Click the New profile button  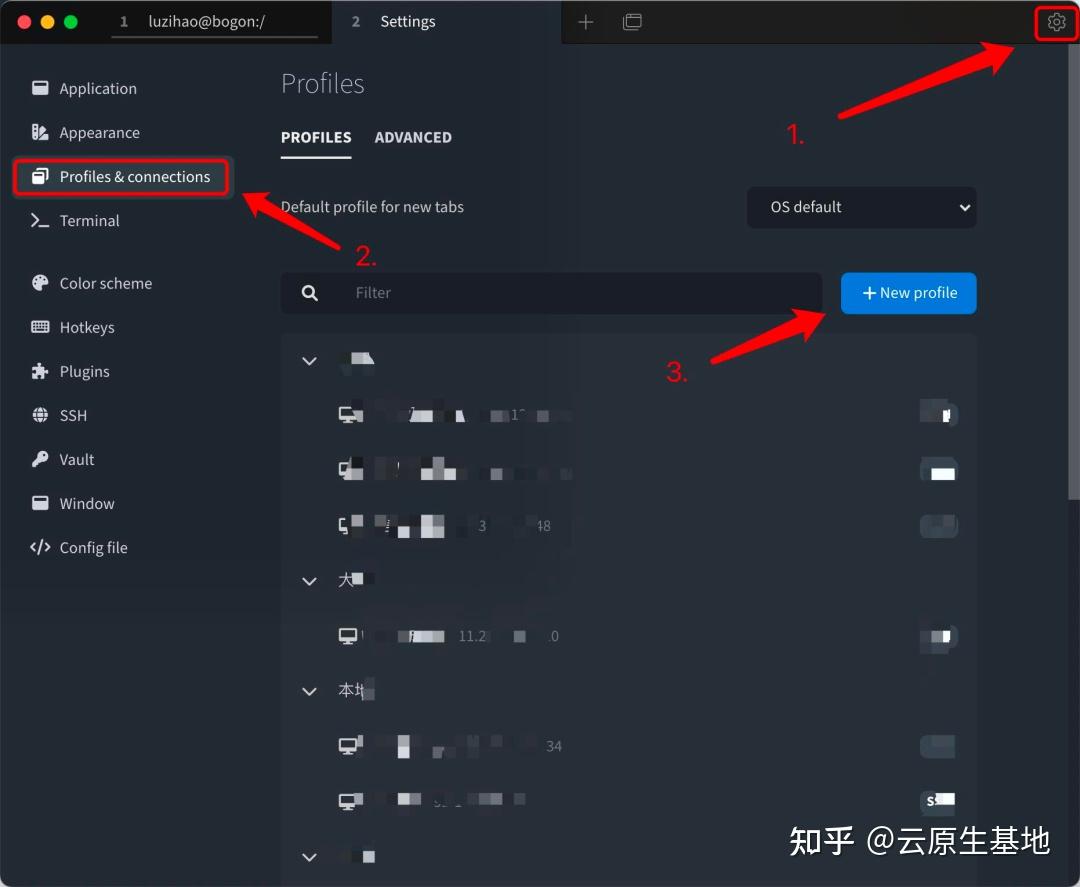click(908, 293)
